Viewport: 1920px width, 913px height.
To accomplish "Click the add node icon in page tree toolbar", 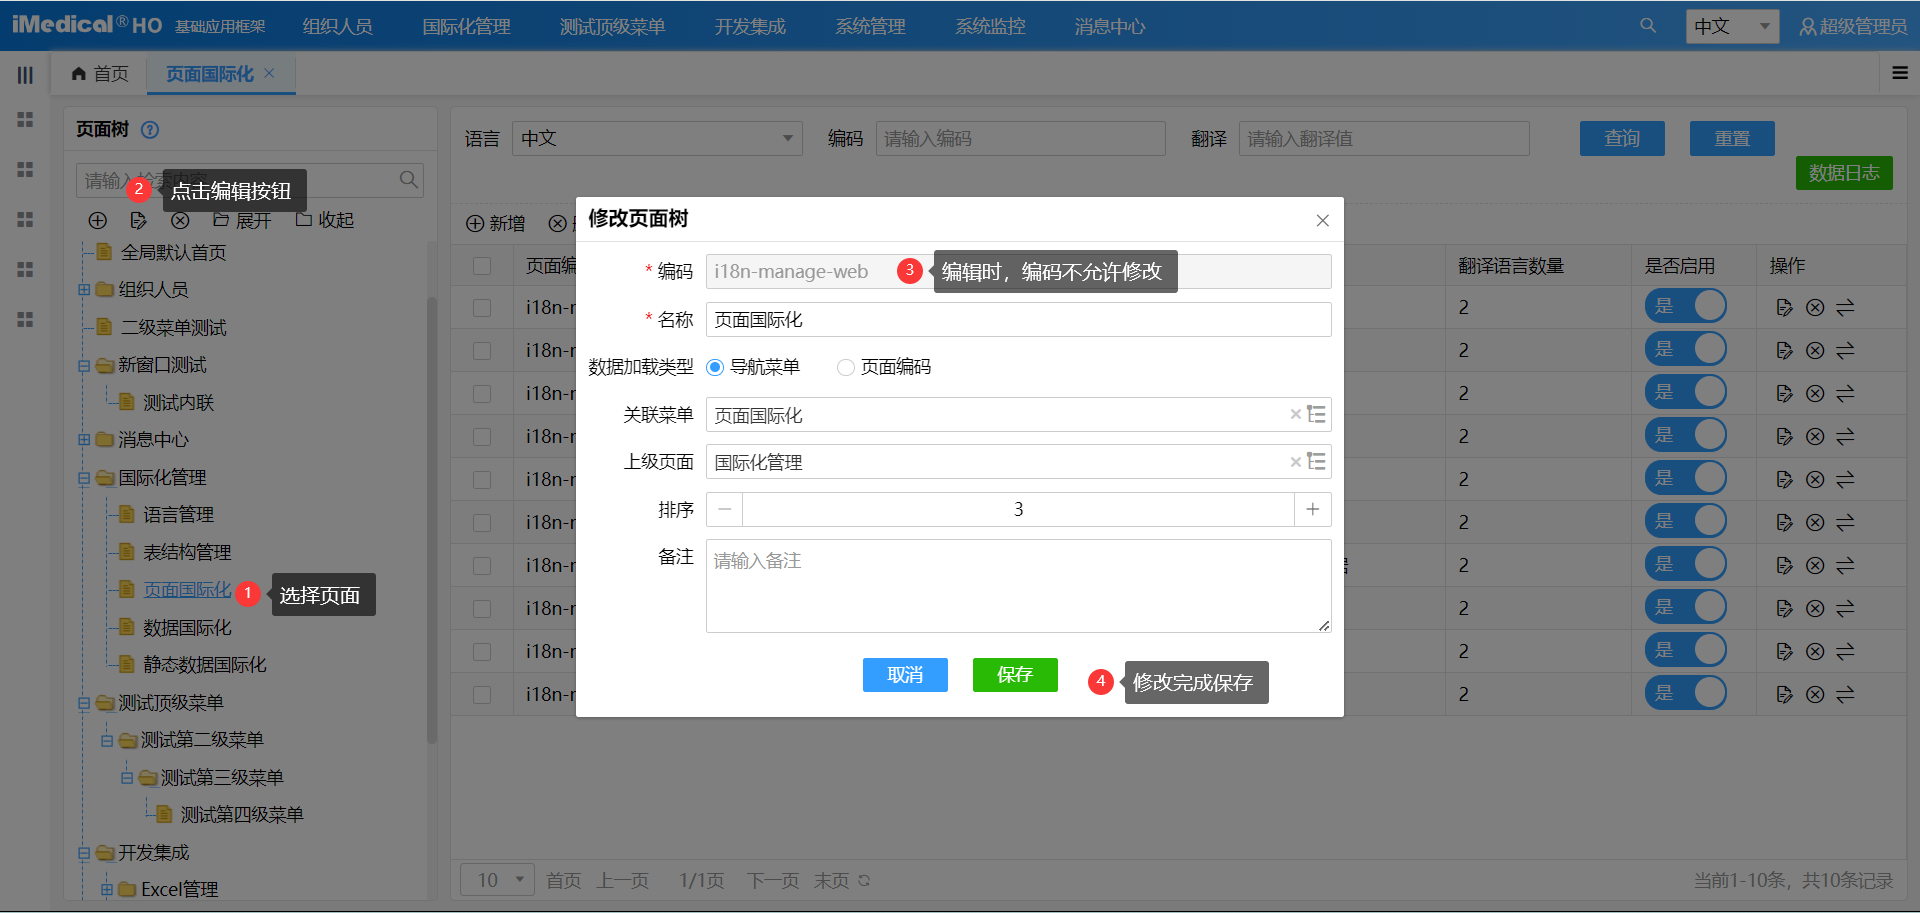I will [x=97, y=220].
